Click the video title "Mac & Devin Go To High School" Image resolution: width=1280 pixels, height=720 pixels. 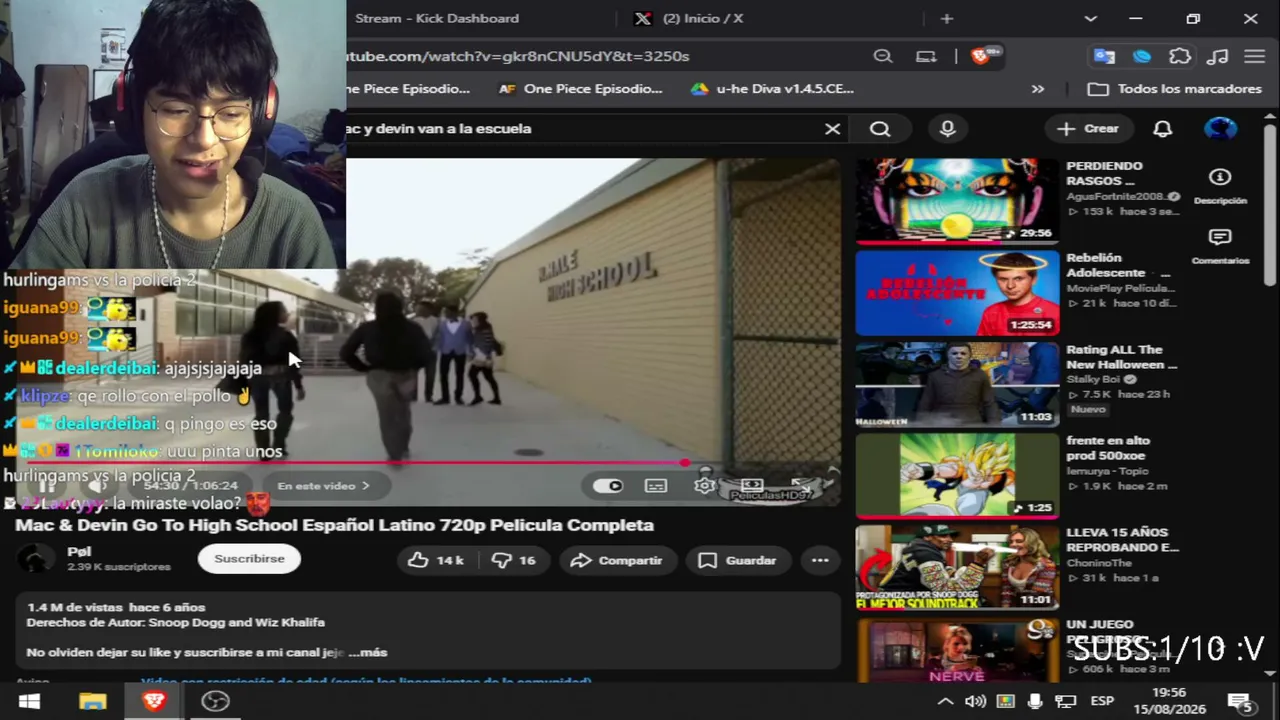(x=334, y=525)
